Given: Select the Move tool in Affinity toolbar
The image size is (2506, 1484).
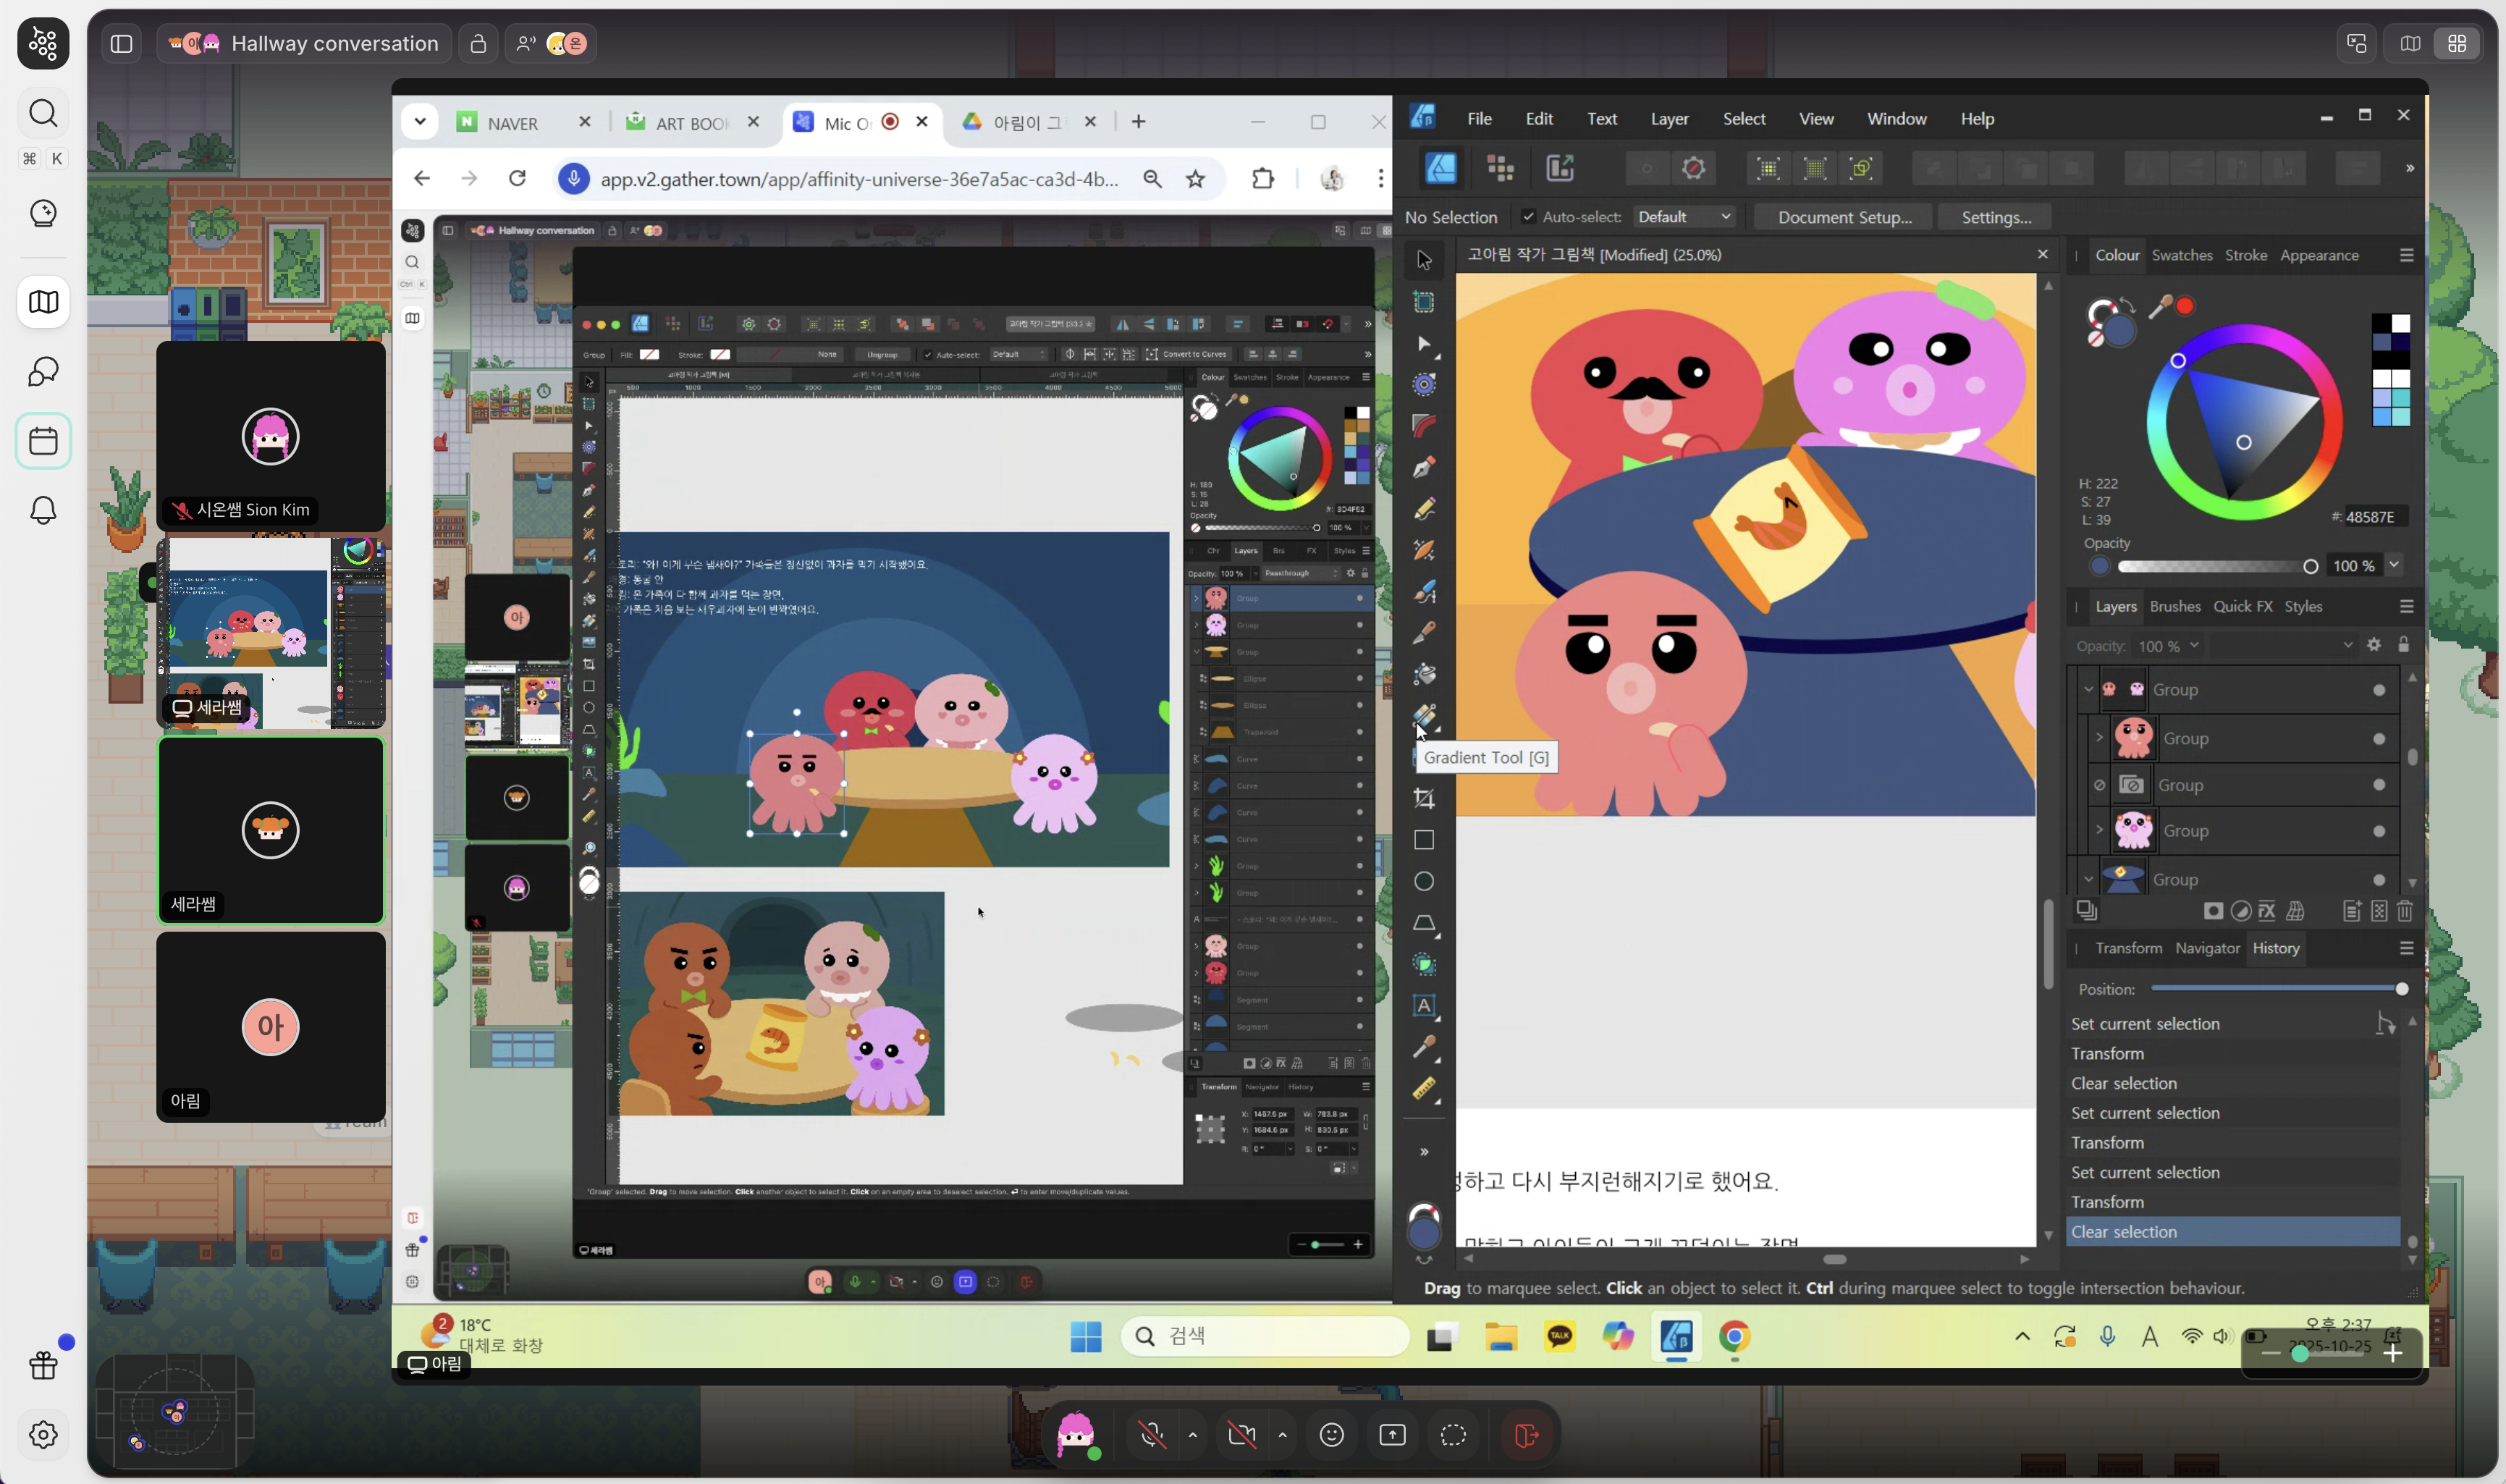Looking at the screenshot, I should click(1424, 260).
